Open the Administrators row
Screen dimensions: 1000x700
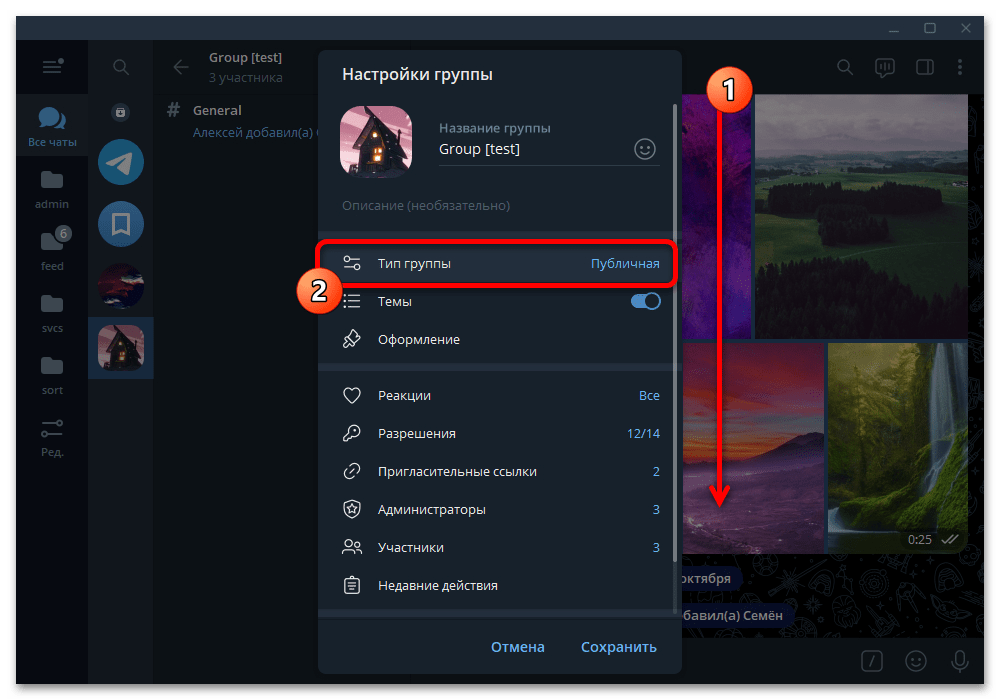click(x=497, y=509)
